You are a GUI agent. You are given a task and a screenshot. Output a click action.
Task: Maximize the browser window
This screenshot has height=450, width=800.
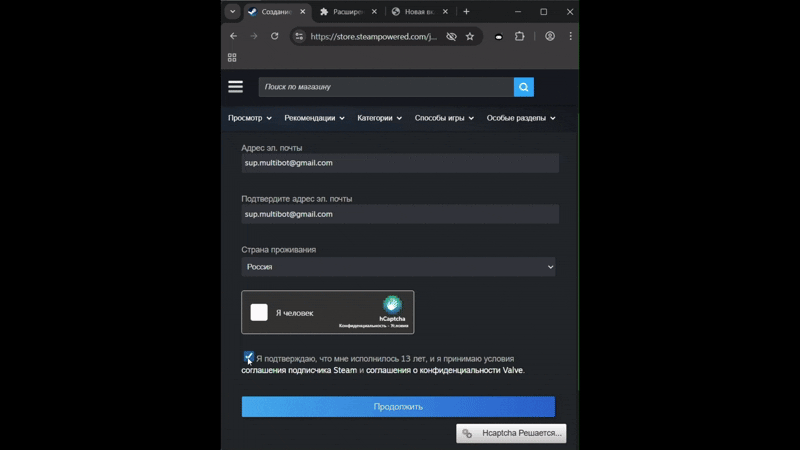click(544, 12)
